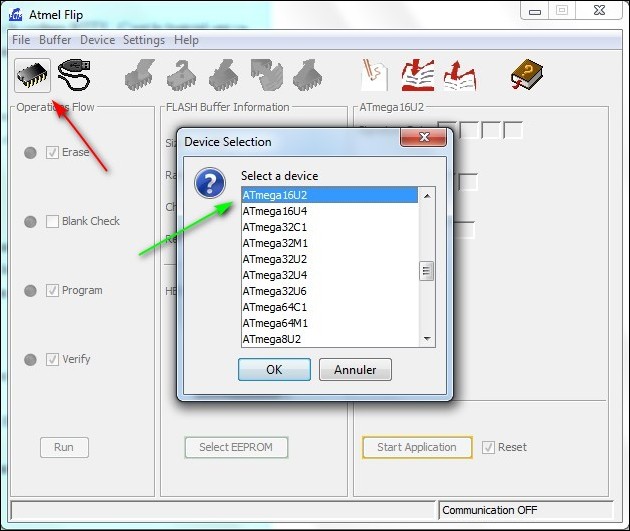
Task: Click the Blank Check Target Device icon
Action: (182, 75)
